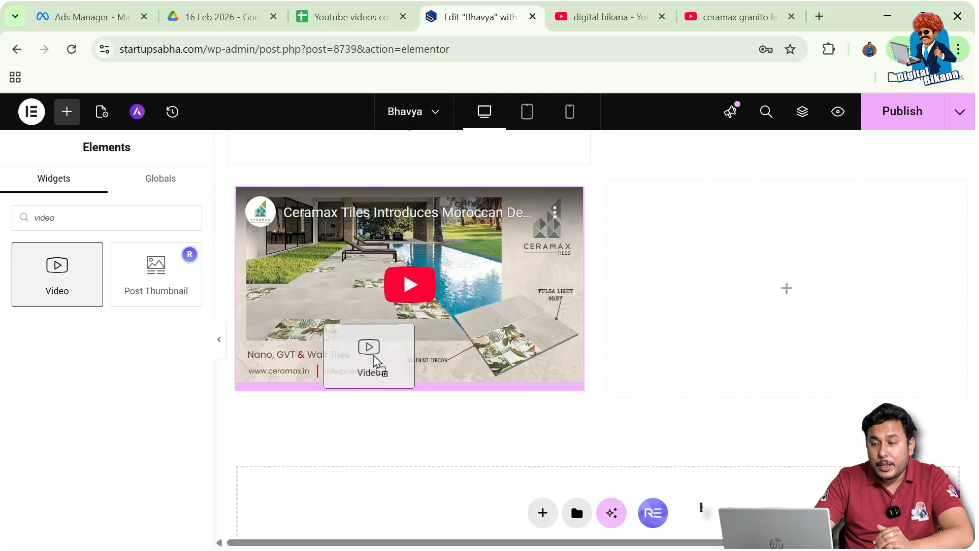Switch to digital bikana YouTube tab

click(x=612, y=17)
